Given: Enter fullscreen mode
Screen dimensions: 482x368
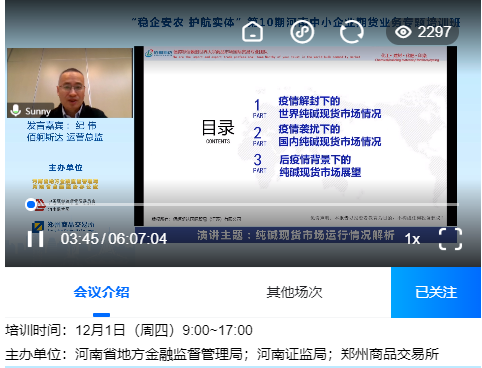Looking at the screenshot, I should (450, 239).
